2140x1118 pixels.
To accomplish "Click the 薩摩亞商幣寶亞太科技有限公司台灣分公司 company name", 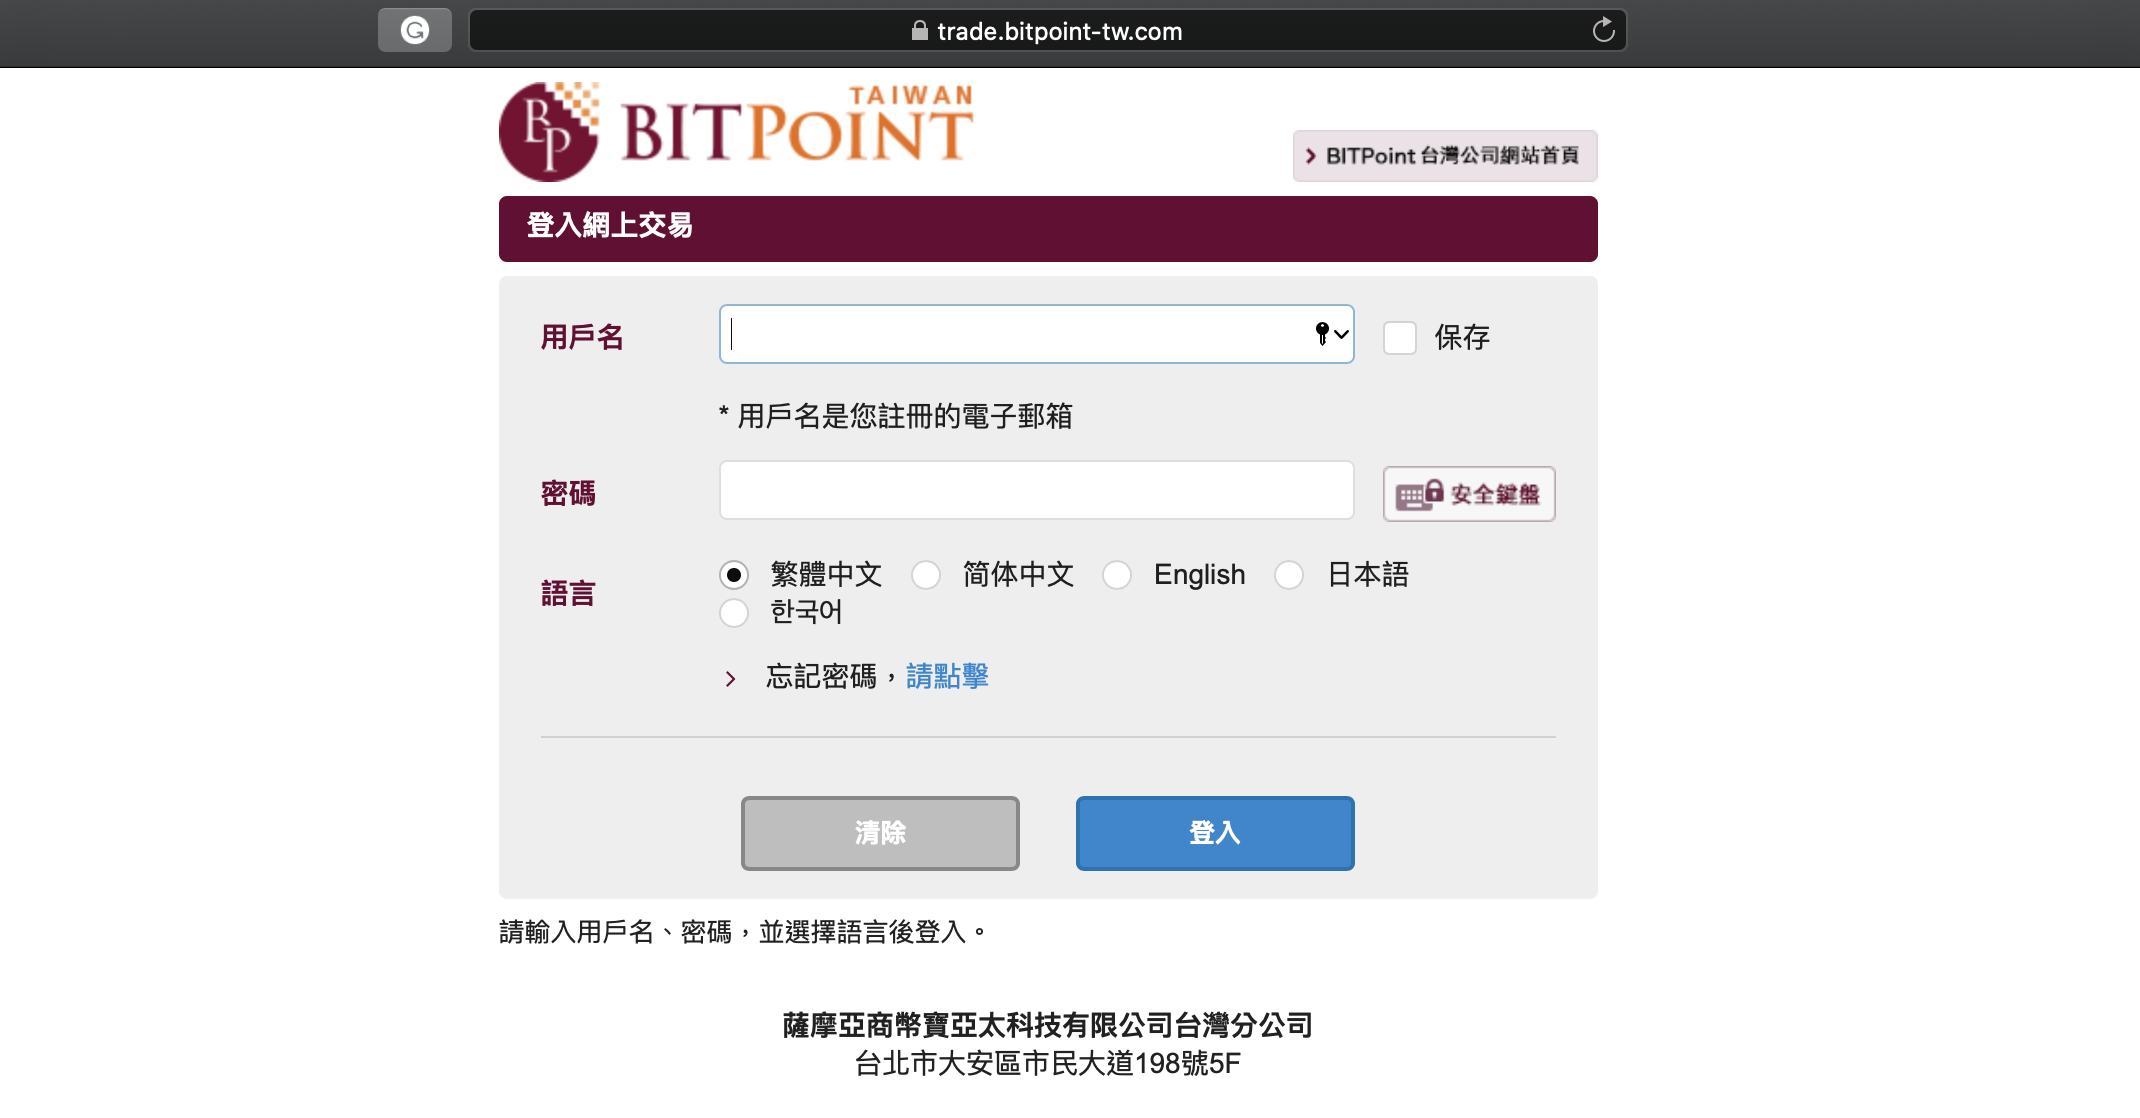I will [x=1047, y=1025].
